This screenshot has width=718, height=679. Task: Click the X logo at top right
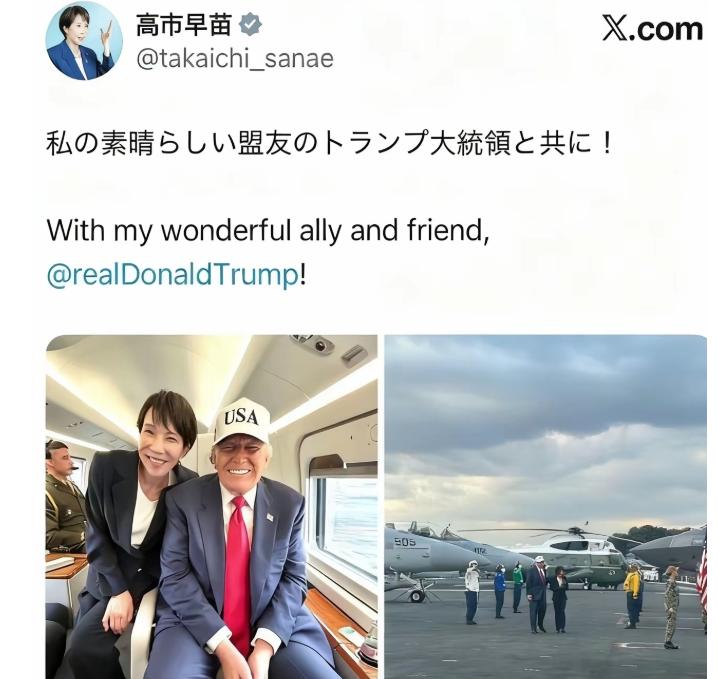click(x=615, y=28)
